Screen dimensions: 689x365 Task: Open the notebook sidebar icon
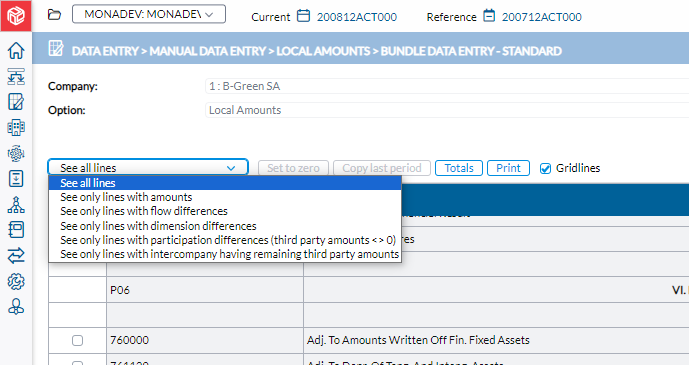point(16,230)
